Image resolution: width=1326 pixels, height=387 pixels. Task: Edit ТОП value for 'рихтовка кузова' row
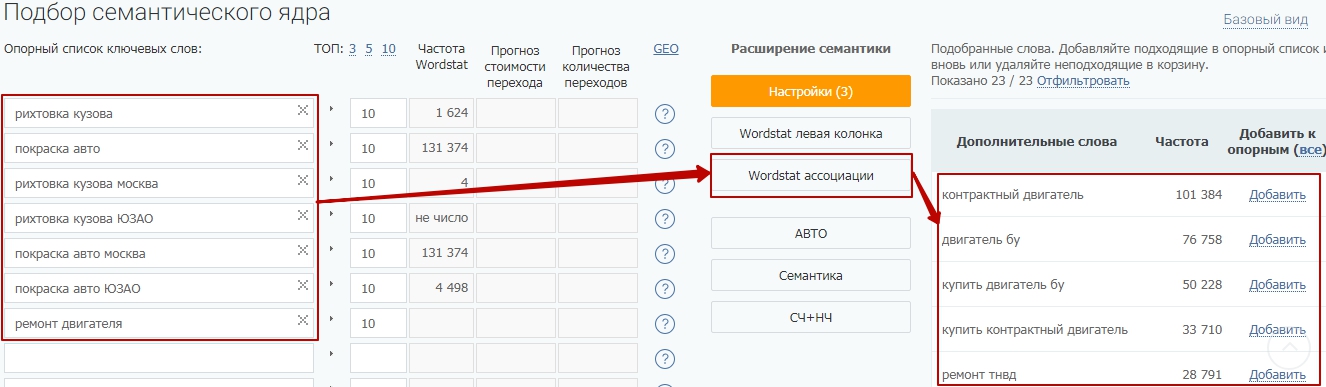[378, 114]
